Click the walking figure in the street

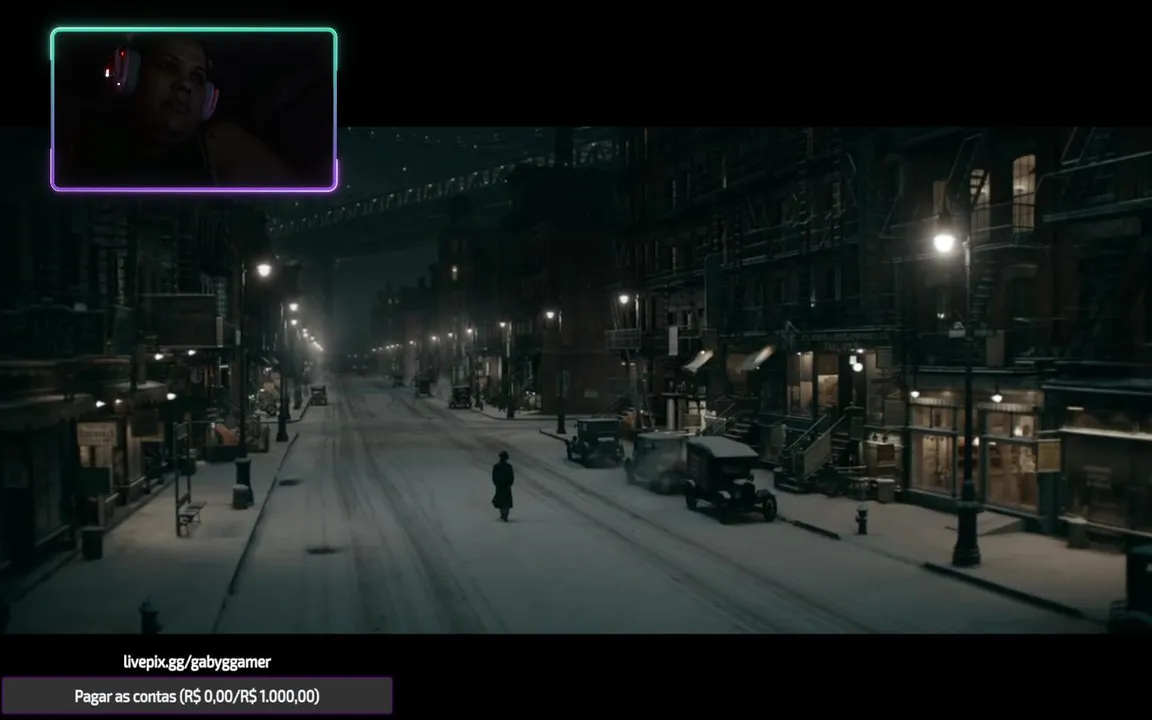coord(503,486)
